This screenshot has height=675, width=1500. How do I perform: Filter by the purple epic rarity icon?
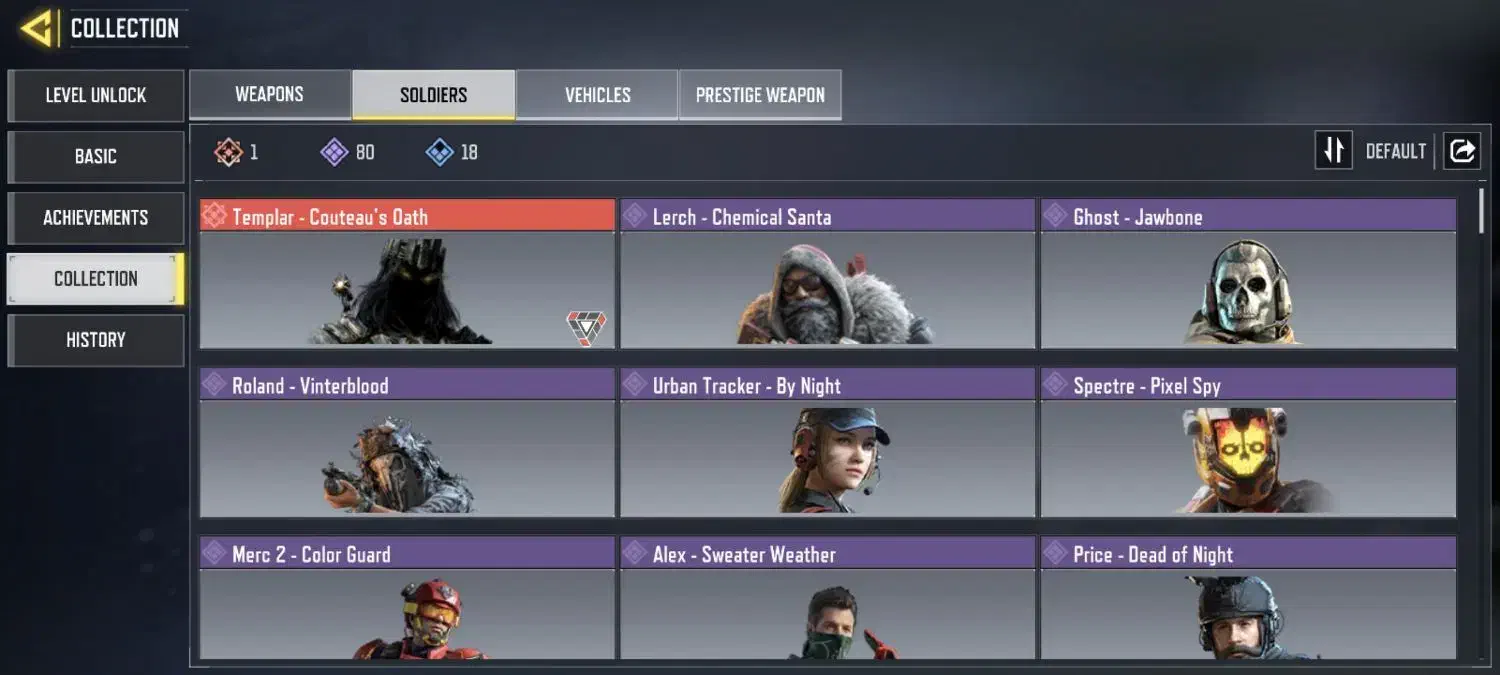334,152
